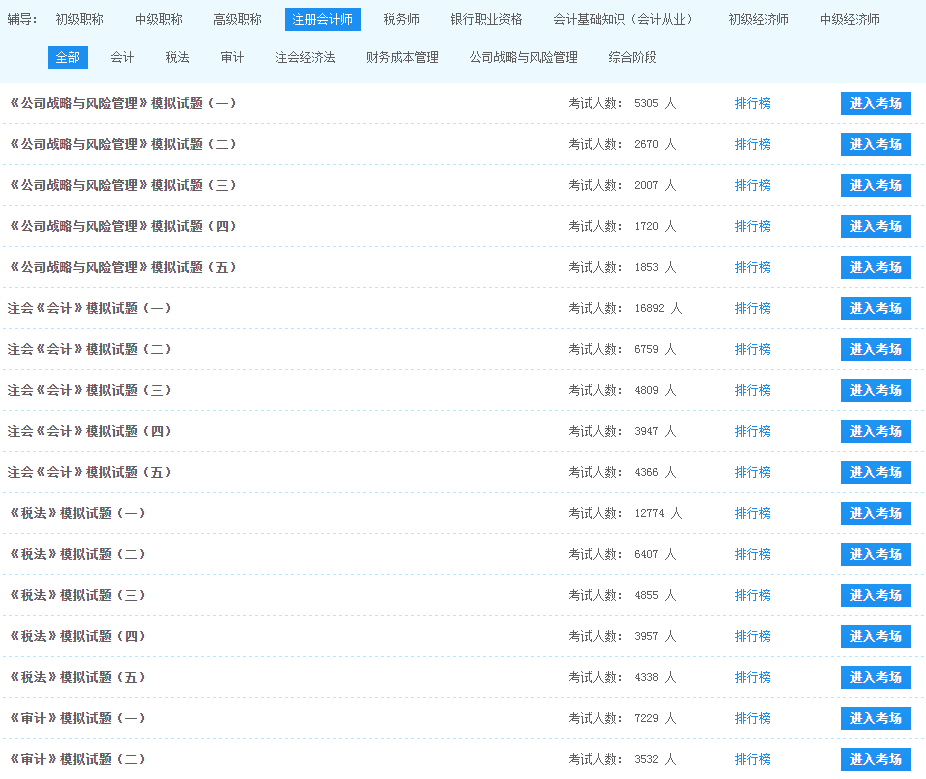Select the 高级职称 category
The image size is (926, 779).
(x=235, y=18)
